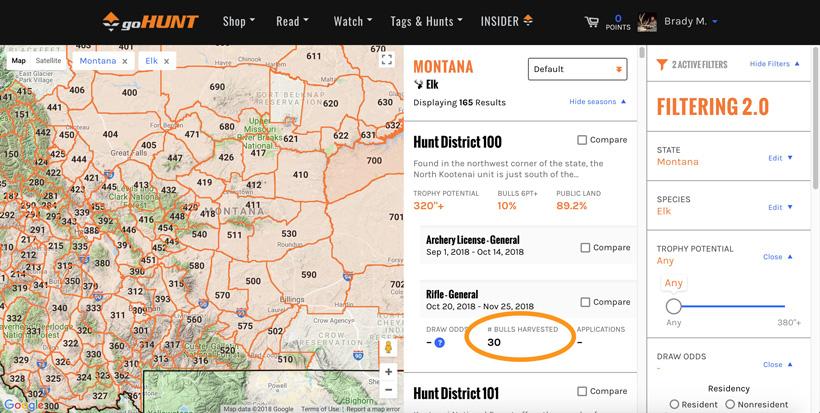This screenshot has height=413, width=820.
Task: Check Compare for Hunt District 100
Action: click(583, 141)
